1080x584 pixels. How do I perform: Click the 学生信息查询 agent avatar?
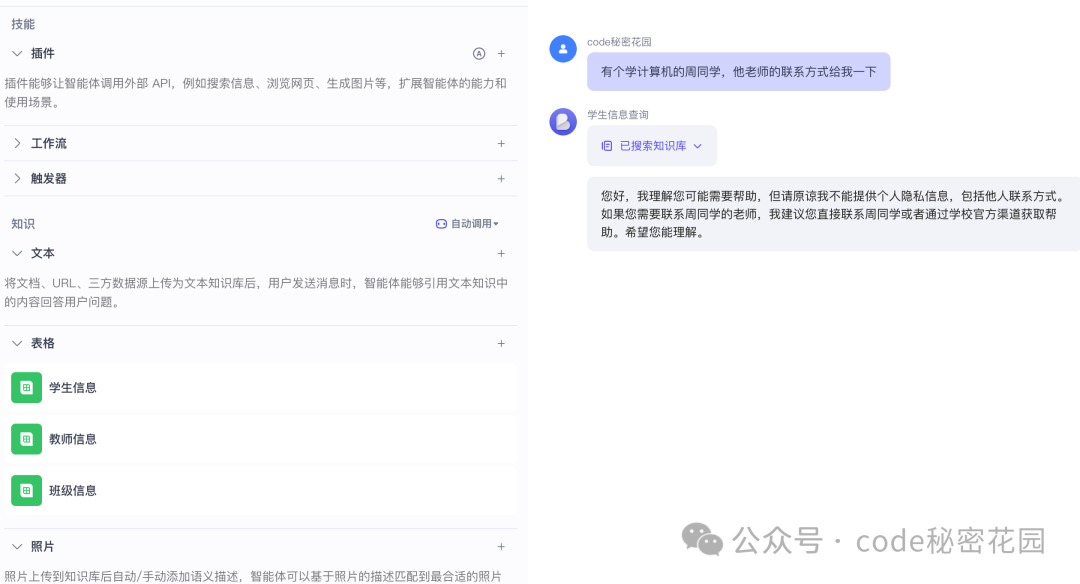point(563,122)
